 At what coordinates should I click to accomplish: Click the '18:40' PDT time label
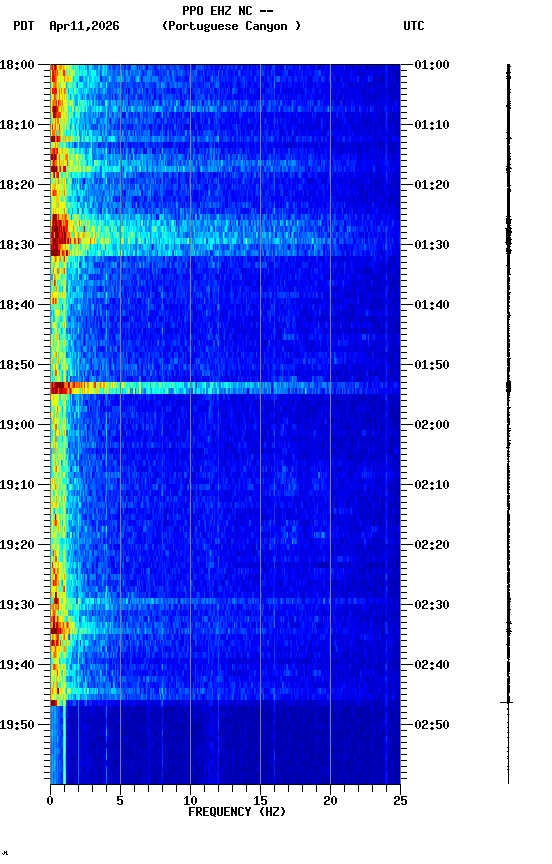click(17, 305)
